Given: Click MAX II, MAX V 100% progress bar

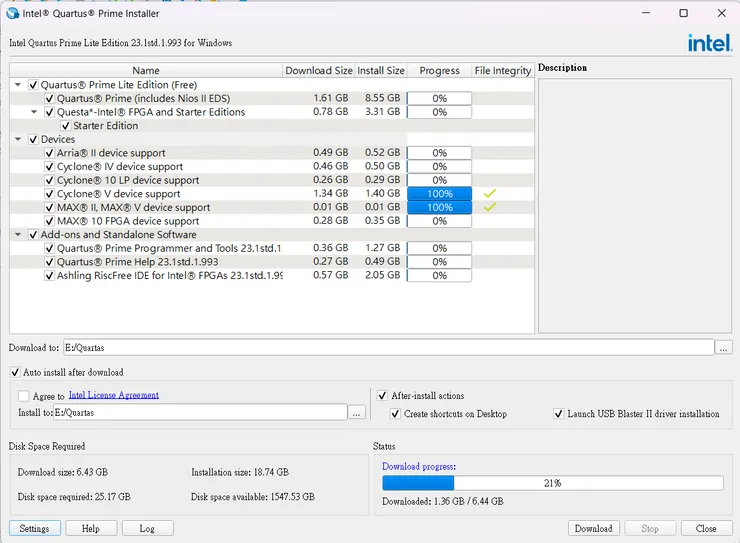Looking at the screenshot, I should tap(439, 208).
